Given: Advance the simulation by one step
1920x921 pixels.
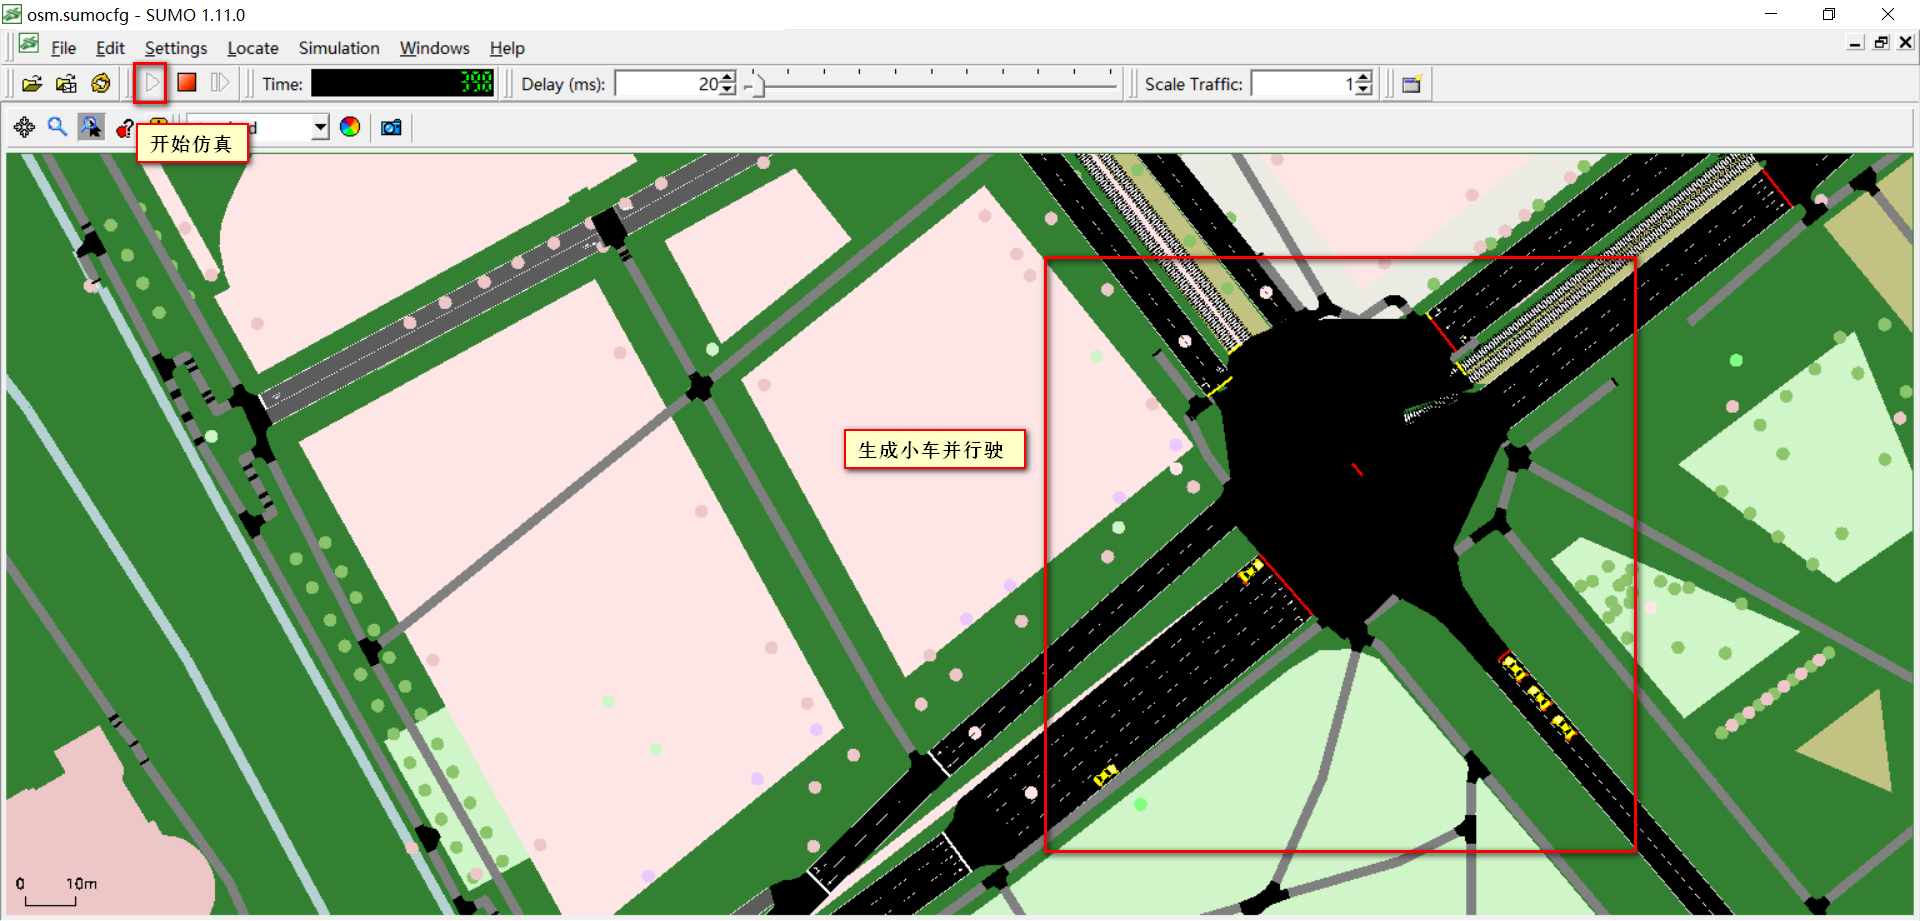Looking at the screenshot, I should [x=219, y=83].
